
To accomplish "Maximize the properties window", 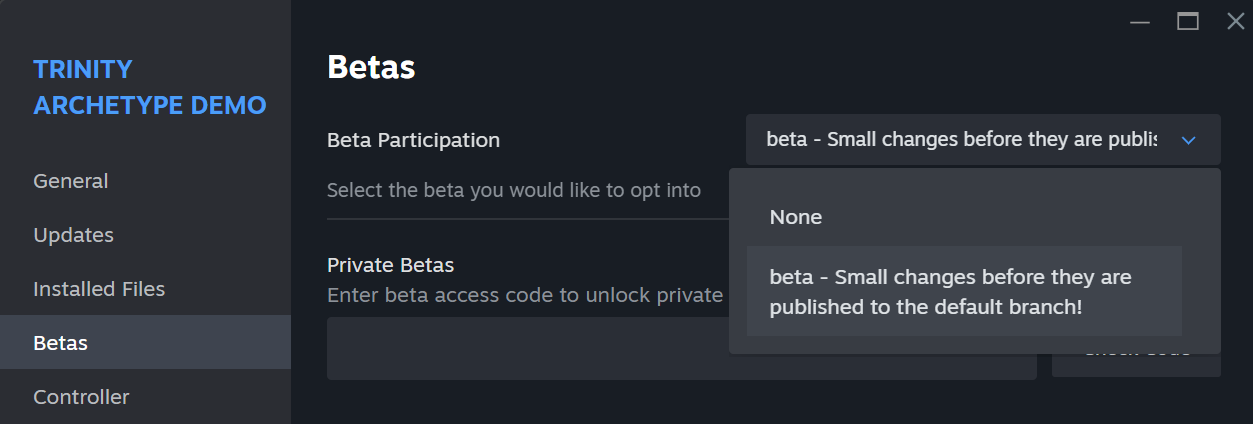I will pos(1188,21).
